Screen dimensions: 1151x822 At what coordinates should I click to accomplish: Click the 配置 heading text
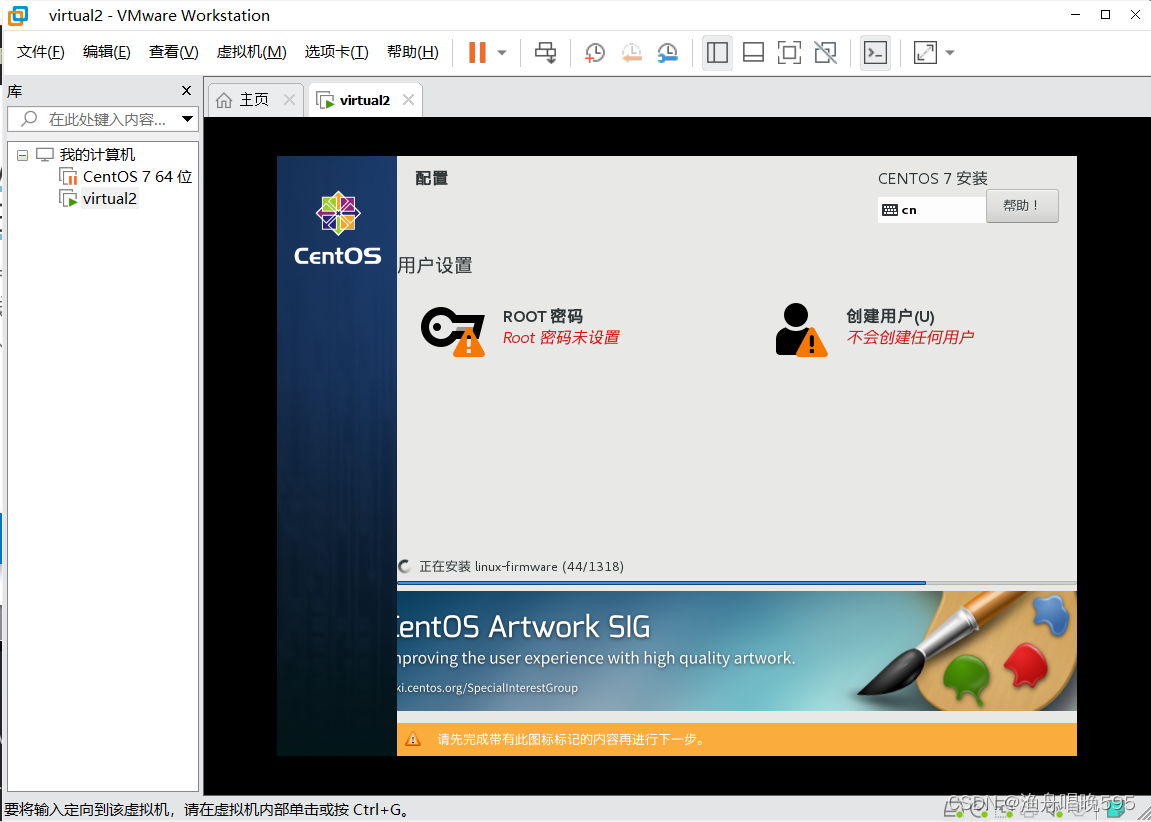coord(432,178)
